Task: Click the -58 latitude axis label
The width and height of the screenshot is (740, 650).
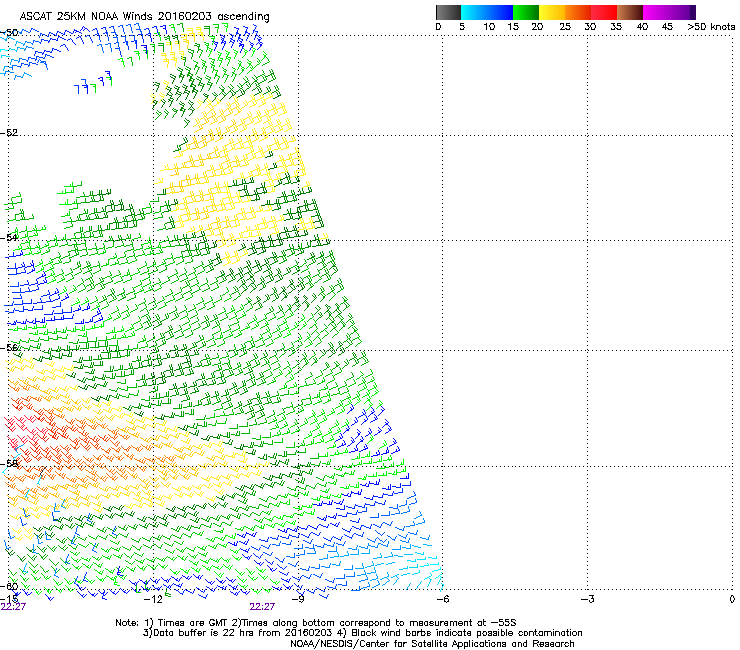Action: 9,463
